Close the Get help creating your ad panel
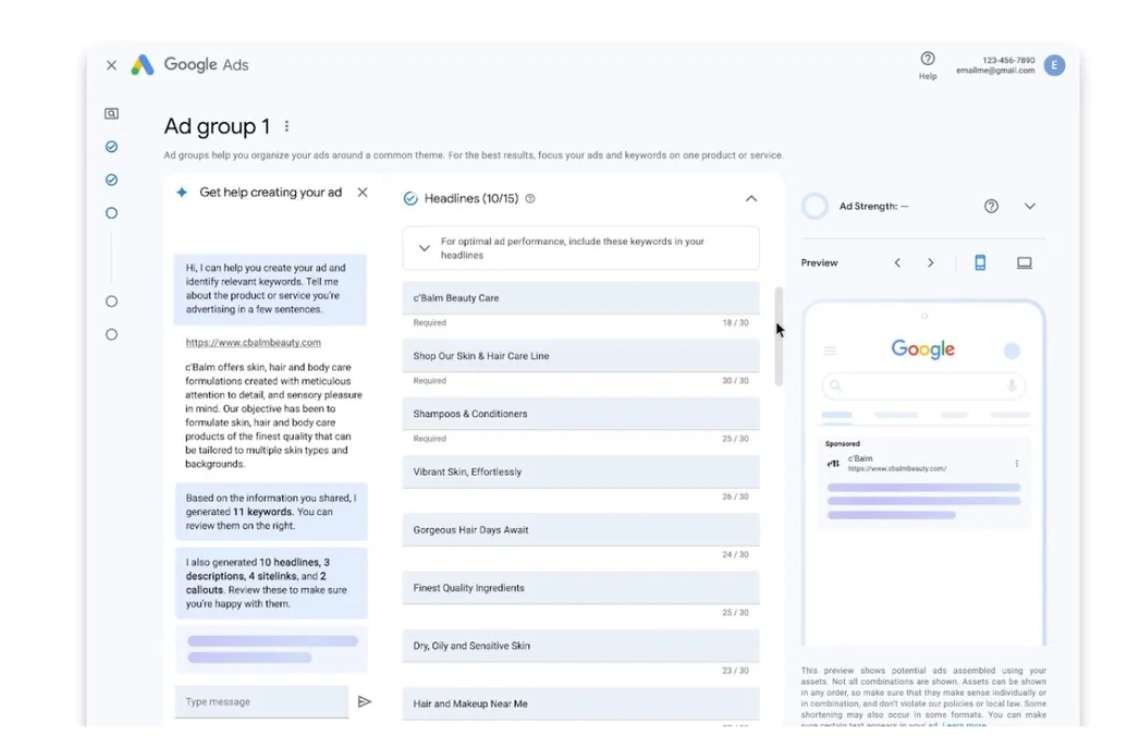The height and width of the screenshot is (745, 1135). pos(363,193)
